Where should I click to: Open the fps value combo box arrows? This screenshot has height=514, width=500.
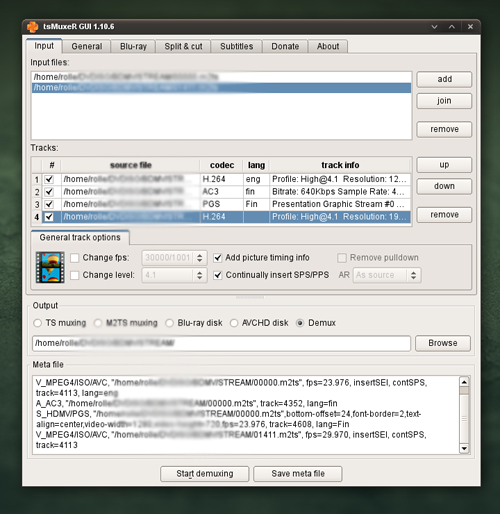(200, 258)
